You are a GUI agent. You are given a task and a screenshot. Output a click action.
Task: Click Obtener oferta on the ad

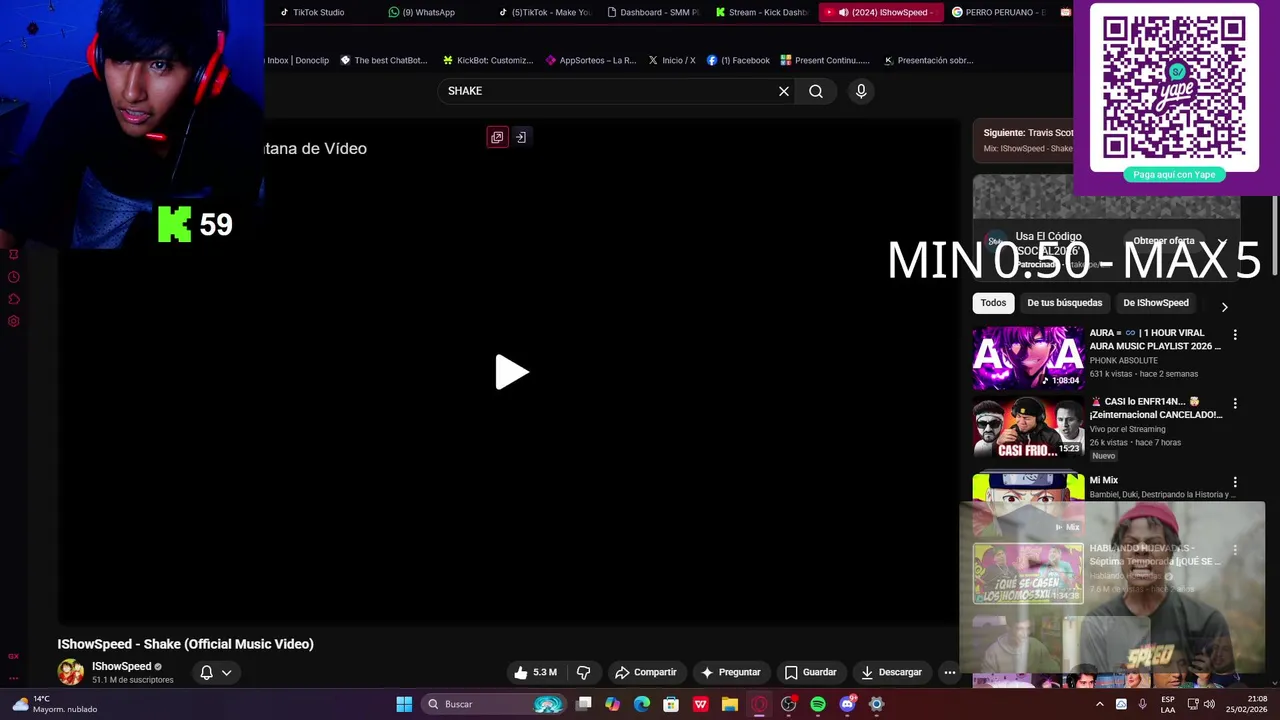(x=1164, y=241)
